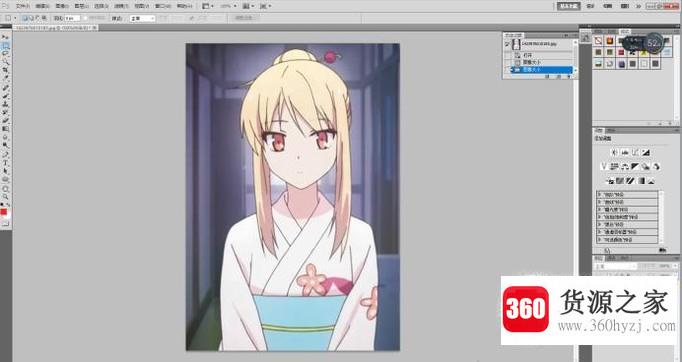This screenshot has height=362, width=682.
Task: Open the File menu
Action: pos(23,6)
